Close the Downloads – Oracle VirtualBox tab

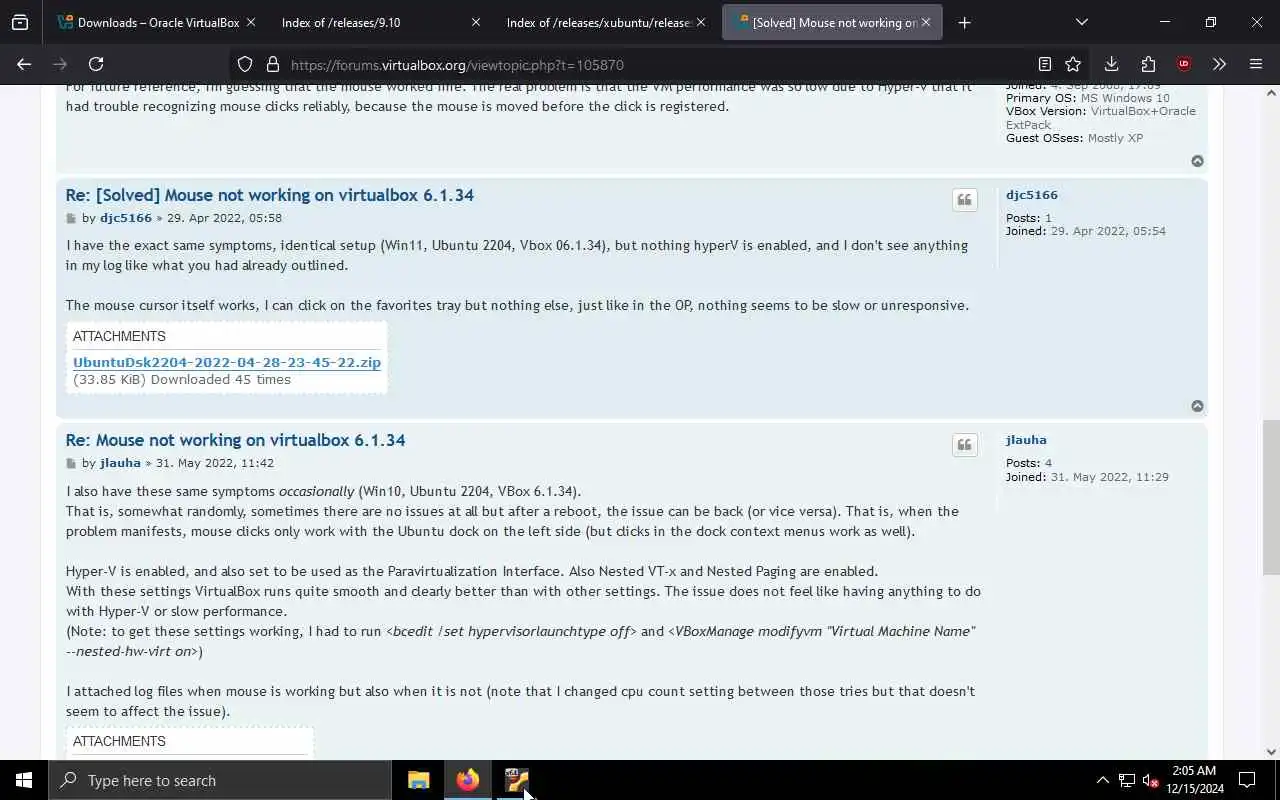[250, 22]
